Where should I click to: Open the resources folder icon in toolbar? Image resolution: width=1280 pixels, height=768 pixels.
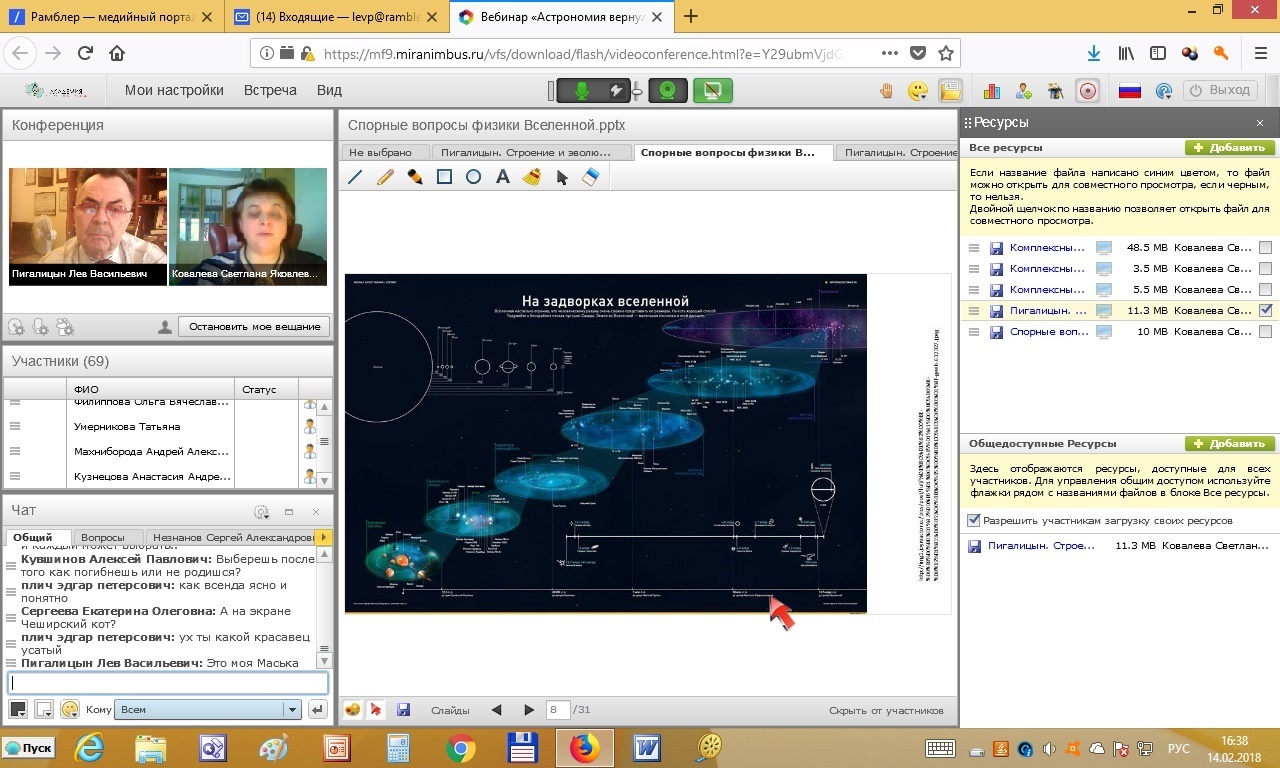point(949,90)
